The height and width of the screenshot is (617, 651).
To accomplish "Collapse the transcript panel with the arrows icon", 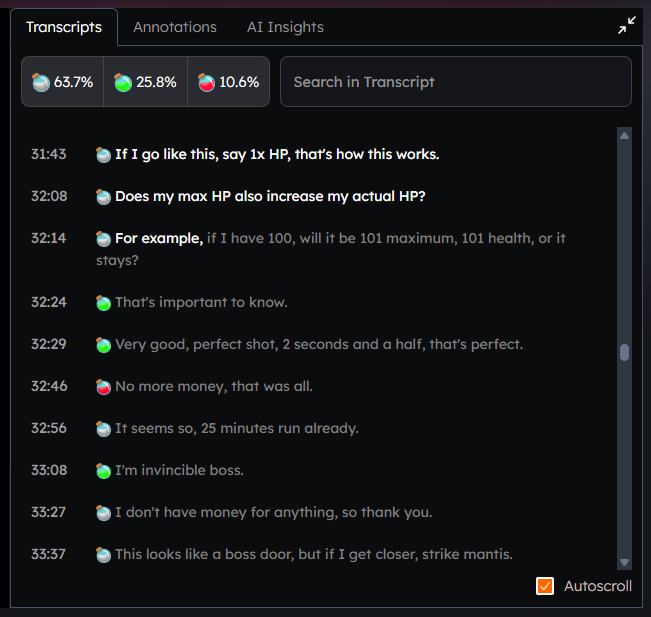I will 627,25.
